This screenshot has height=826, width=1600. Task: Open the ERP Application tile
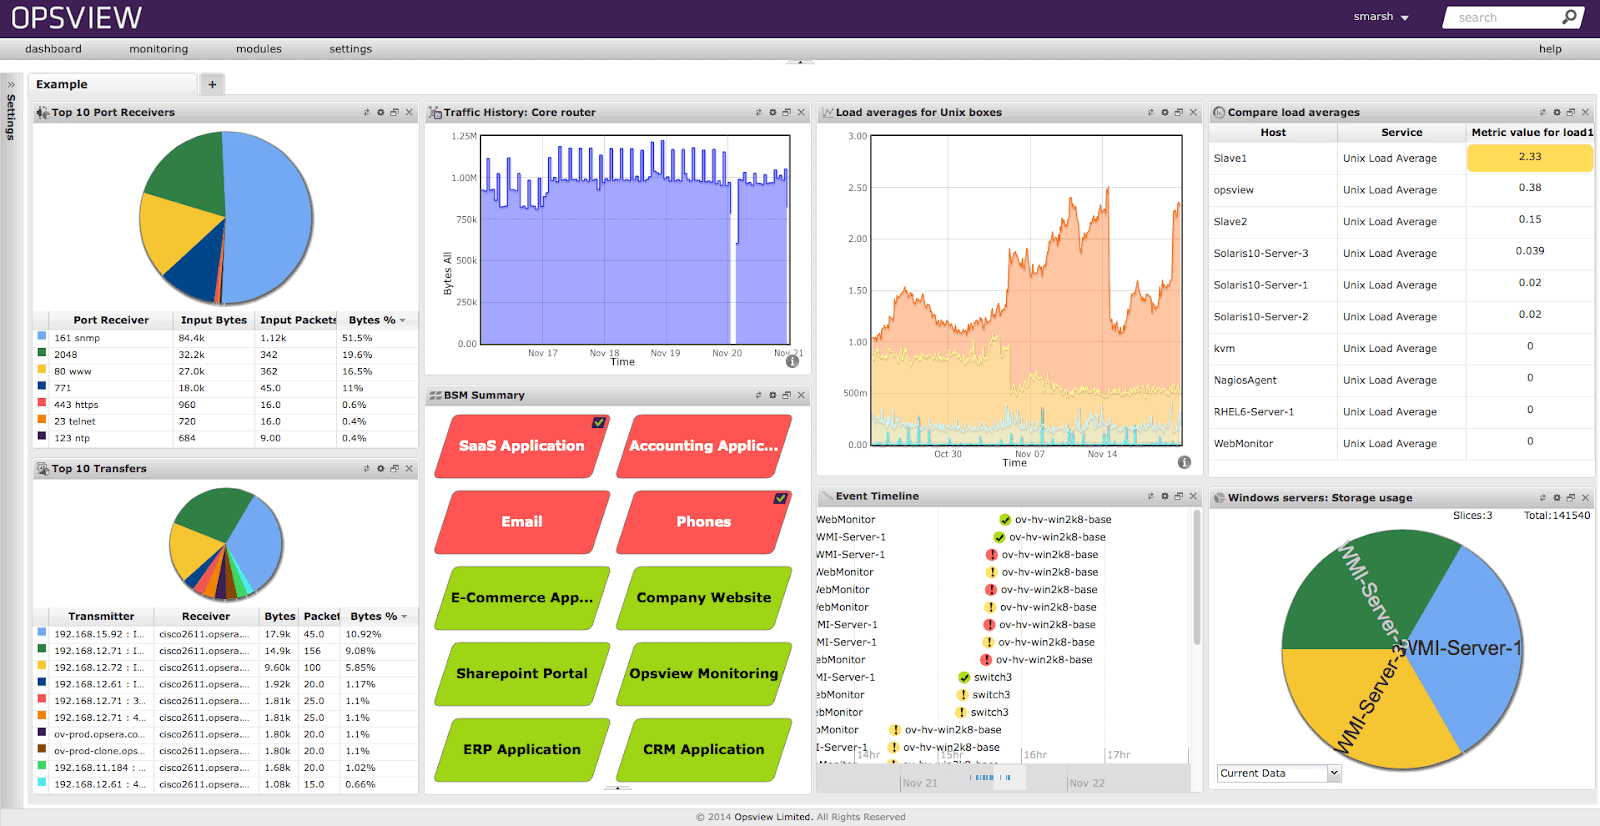[x=522, y=750]
